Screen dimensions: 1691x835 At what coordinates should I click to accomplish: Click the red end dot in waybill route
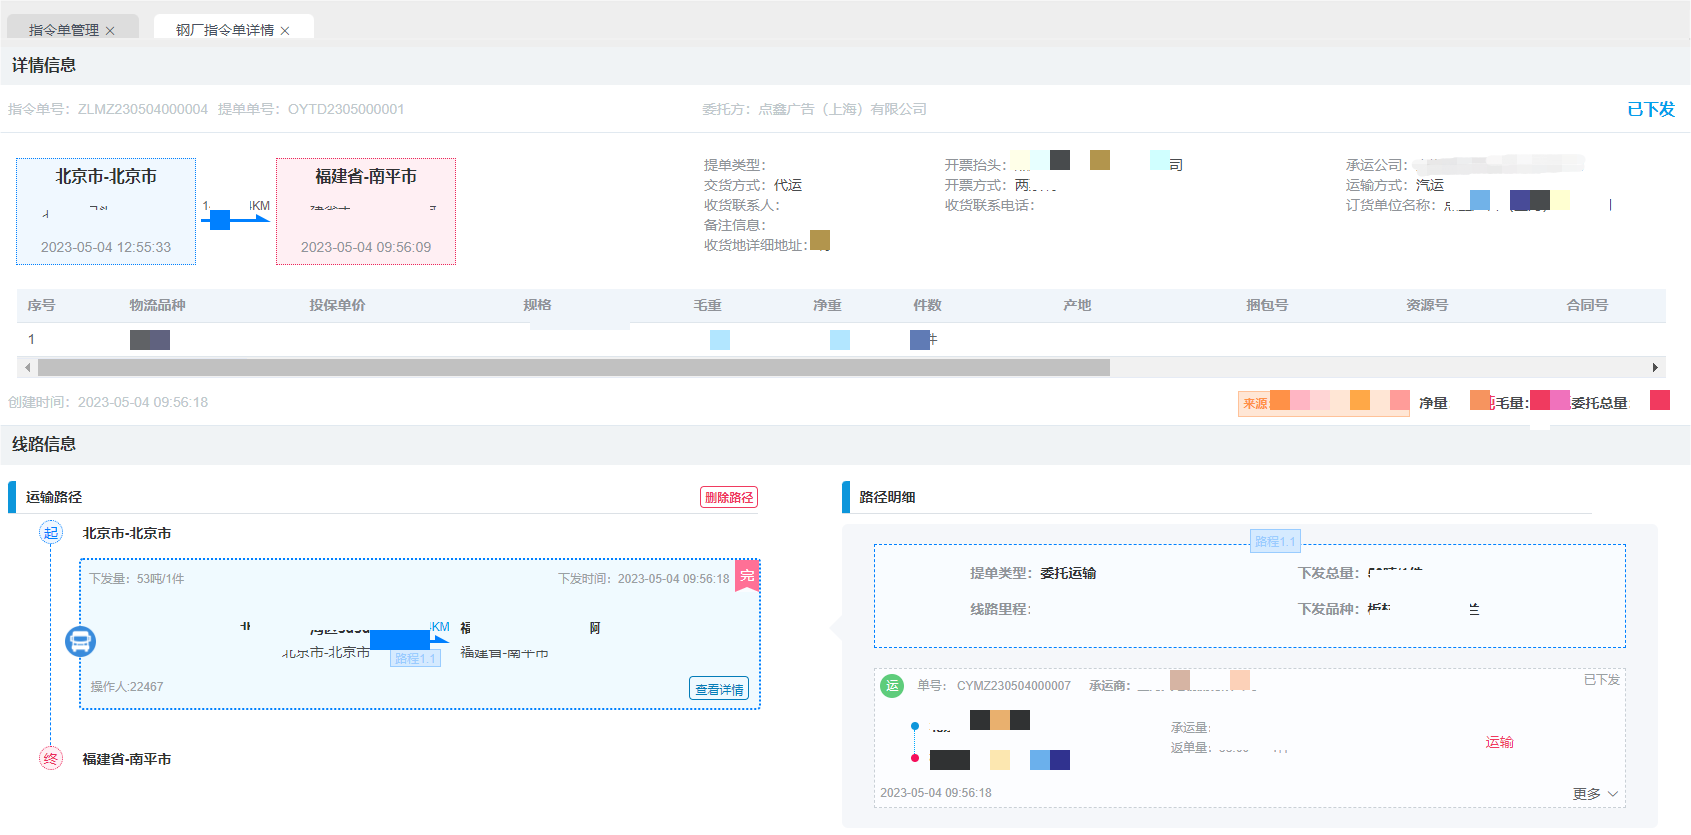point(915,758)
